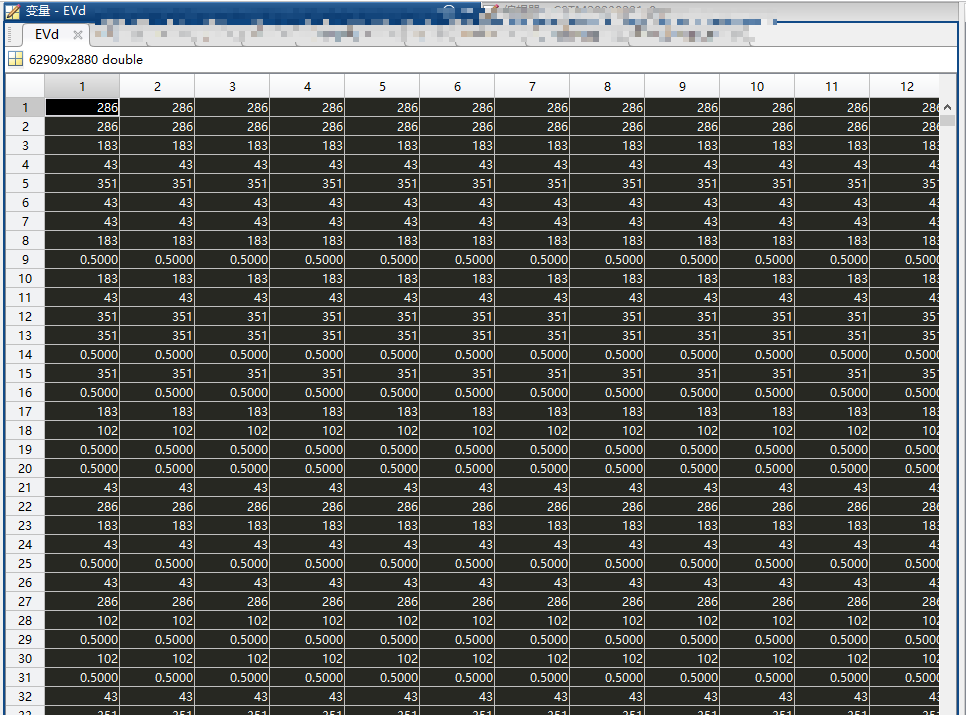The image size is (966, 715).
Task: Select row header 5
Action: (25, 184)
